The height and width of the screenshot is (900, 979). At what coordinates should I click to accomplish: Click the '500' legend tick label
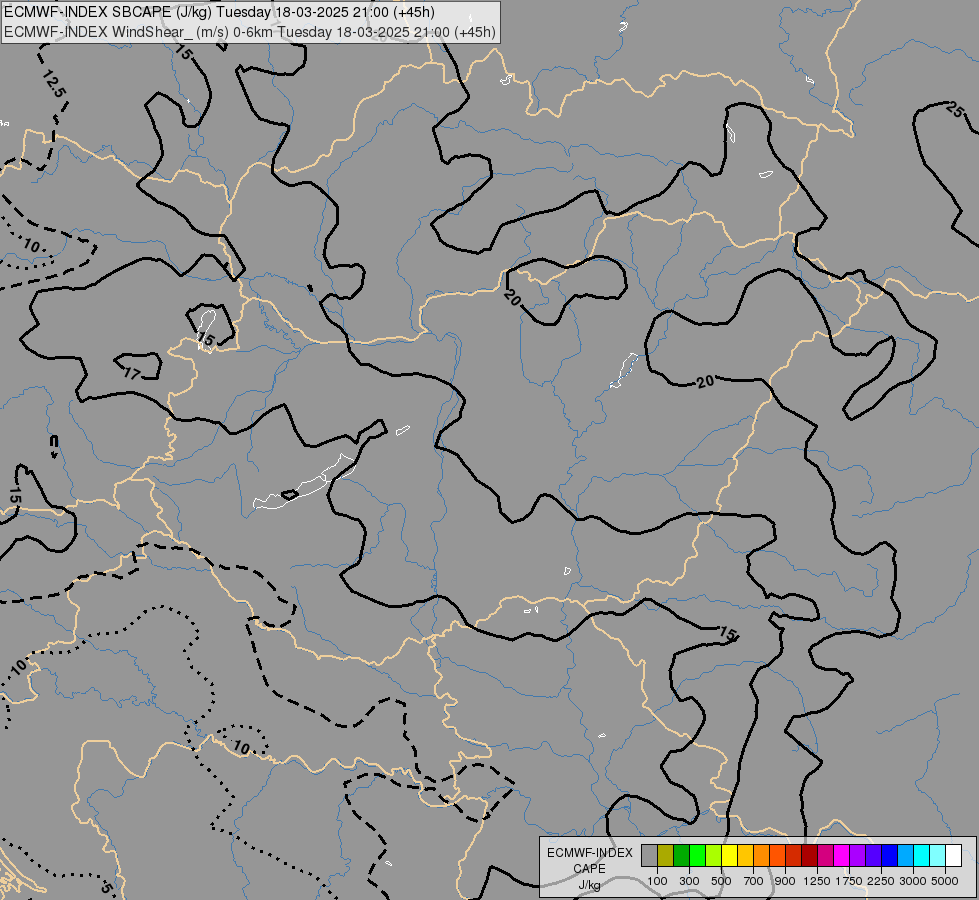click(x=721, y=881)
